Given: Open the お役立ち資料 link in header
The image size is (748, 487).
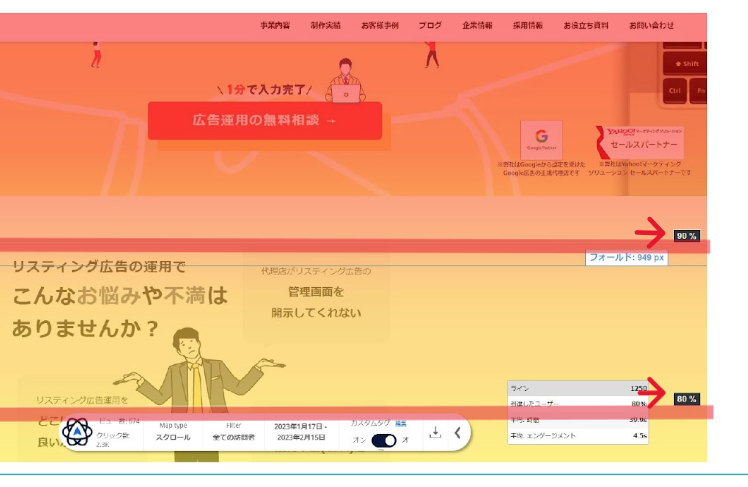Looking at the screenshot, I should click(586, 25).
